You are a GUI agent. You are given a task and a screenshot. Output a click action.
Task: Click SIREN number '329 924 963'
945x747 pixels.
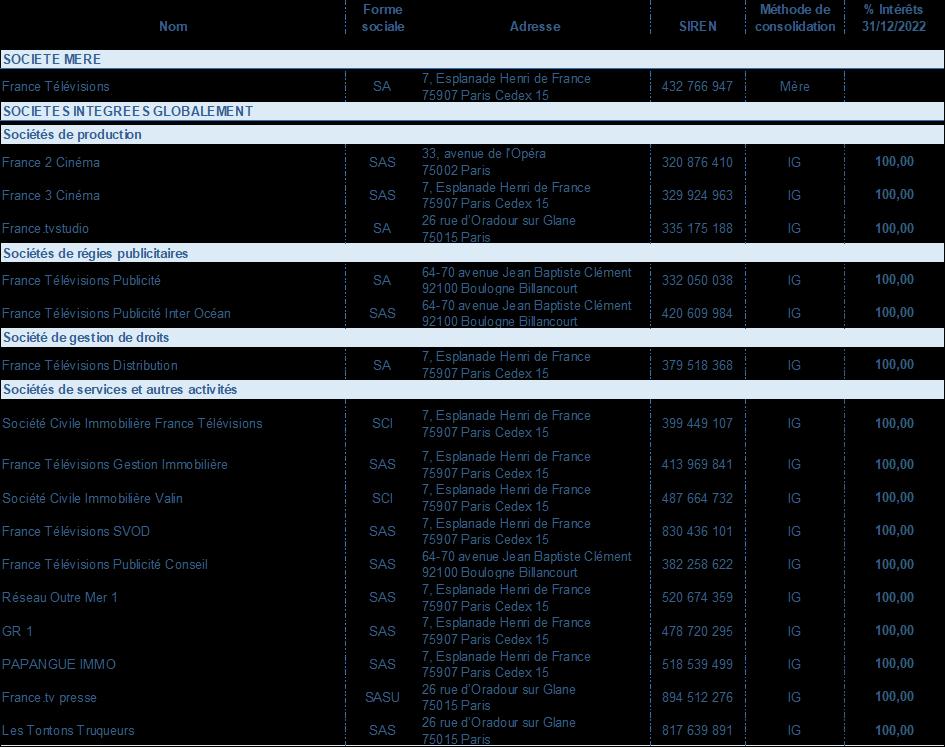[697, 196]
